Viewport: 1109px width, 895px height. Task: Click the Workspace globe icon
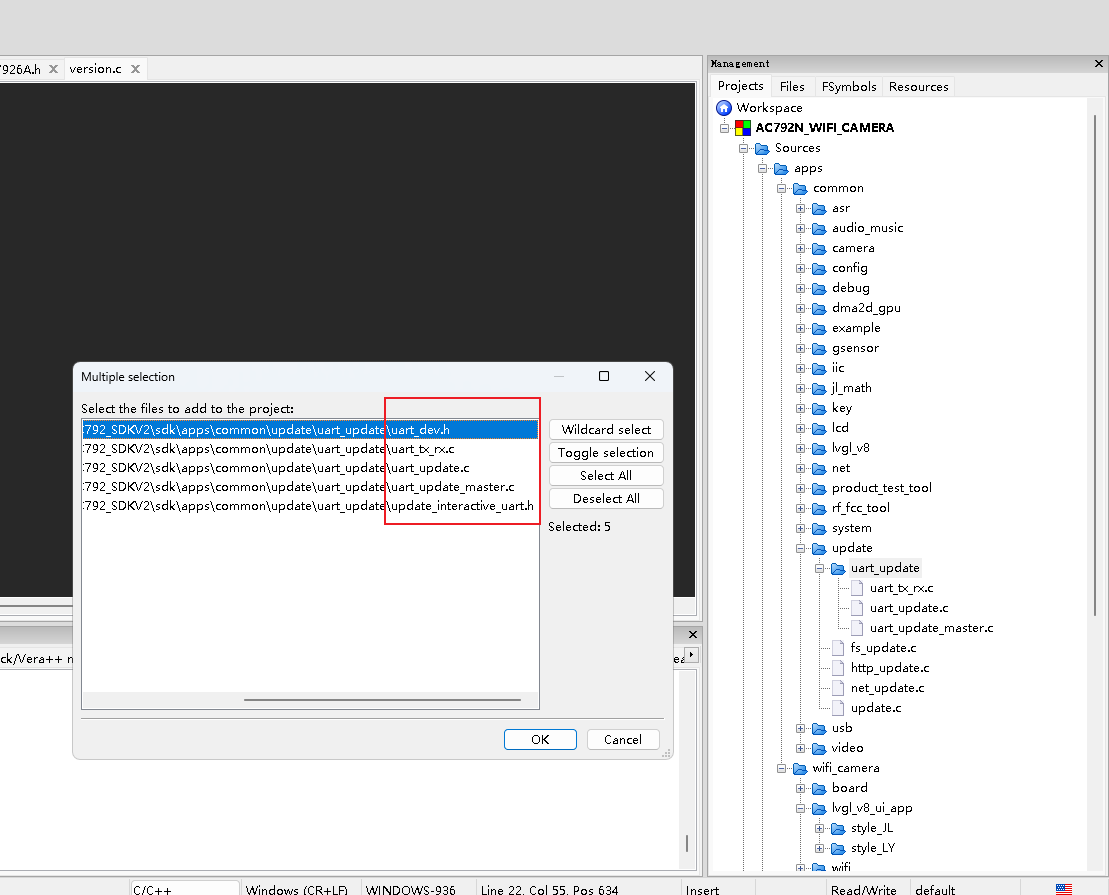pos(724,108)
